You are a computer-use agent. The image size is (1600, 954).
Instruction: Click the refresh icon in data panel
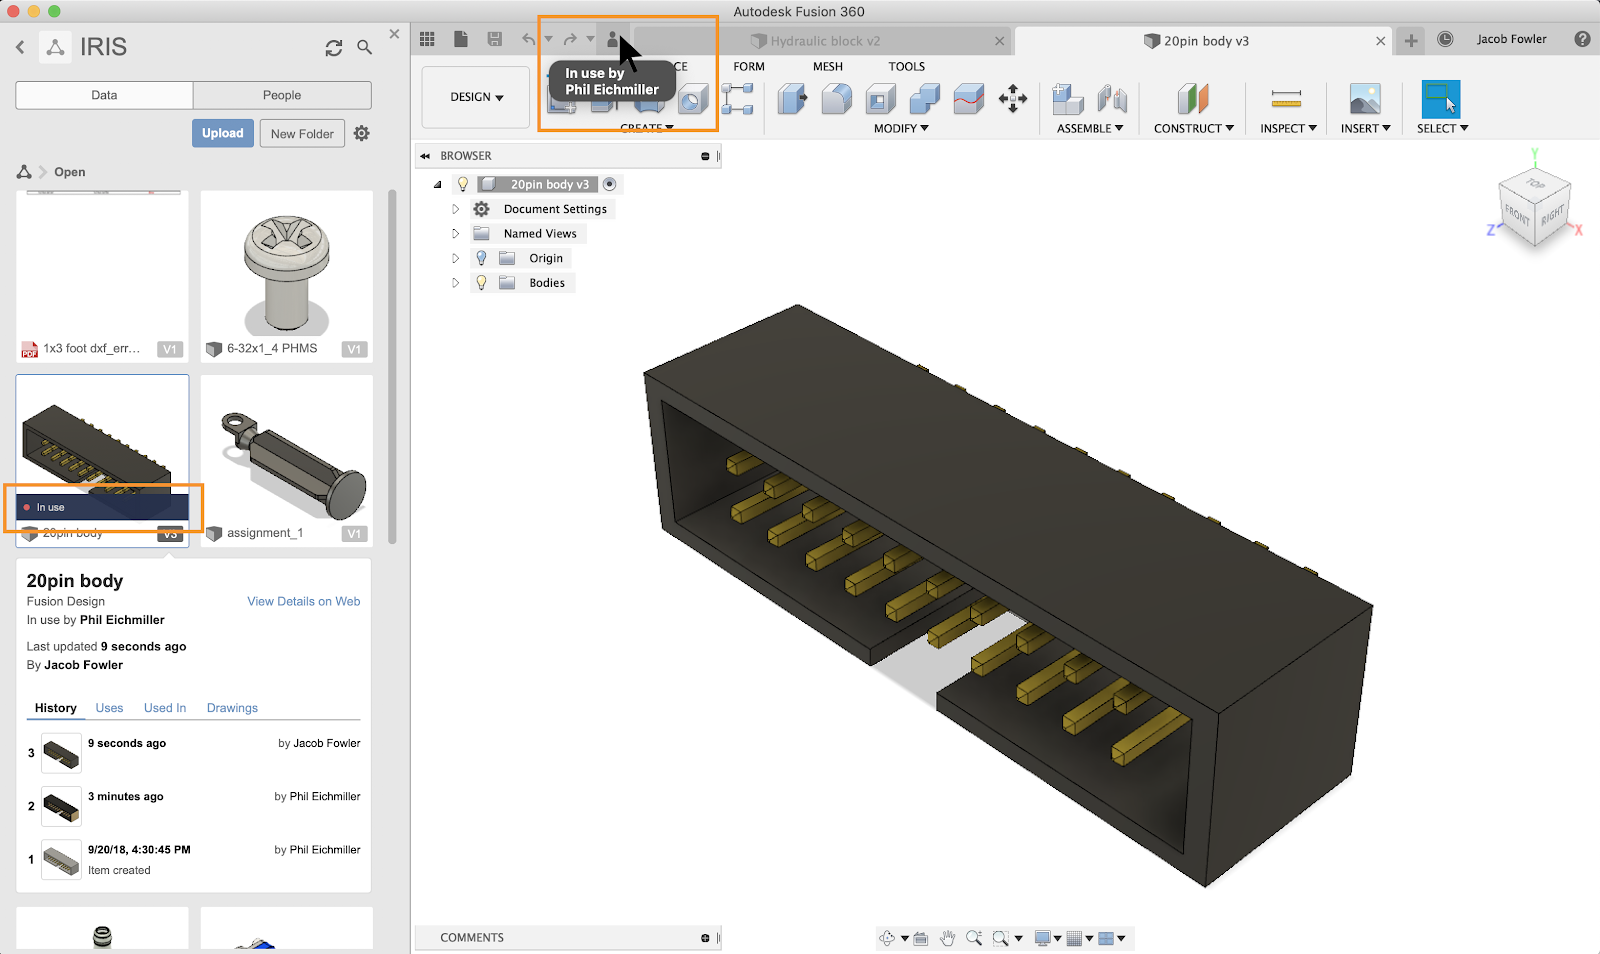(x=334, y=48)
